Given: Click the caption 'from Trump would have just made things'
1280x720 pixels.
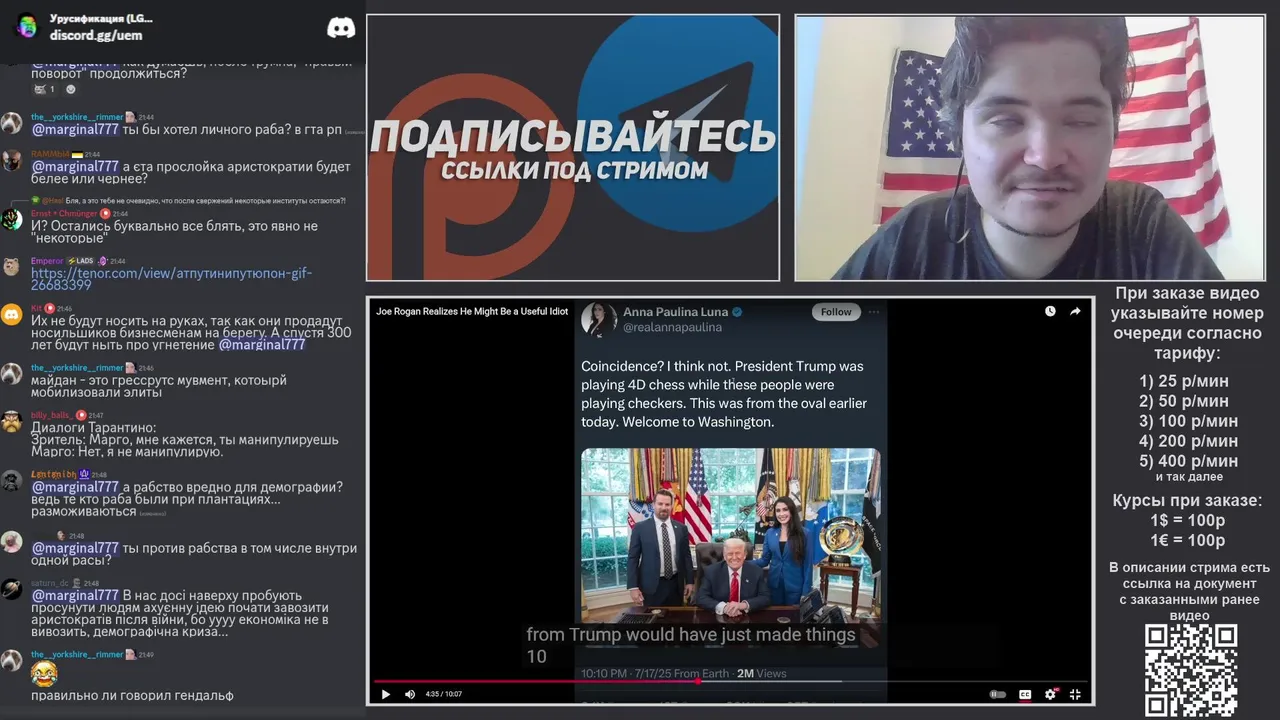Looking at the screenshot, I should (691, 634).
